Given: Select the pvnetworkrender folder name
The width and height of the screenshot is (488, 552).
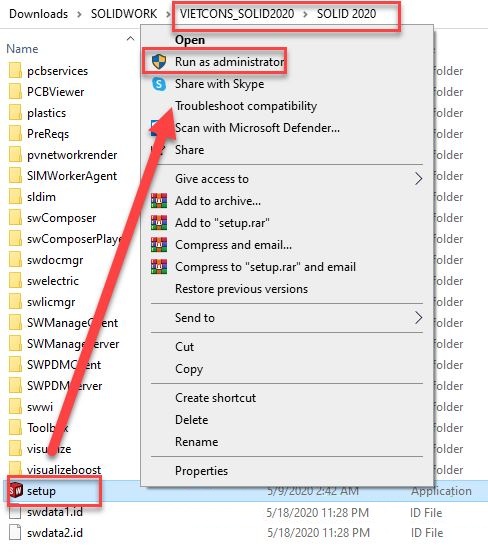Looking at the screenshot, I should (72, 155).
